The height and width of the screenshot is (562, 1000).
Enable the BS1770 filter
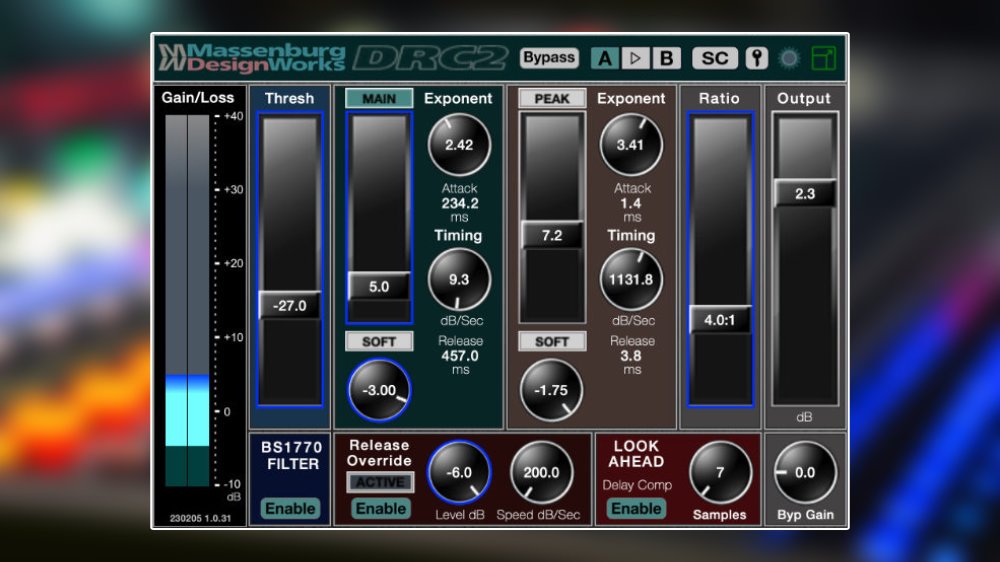click(290, 508)
